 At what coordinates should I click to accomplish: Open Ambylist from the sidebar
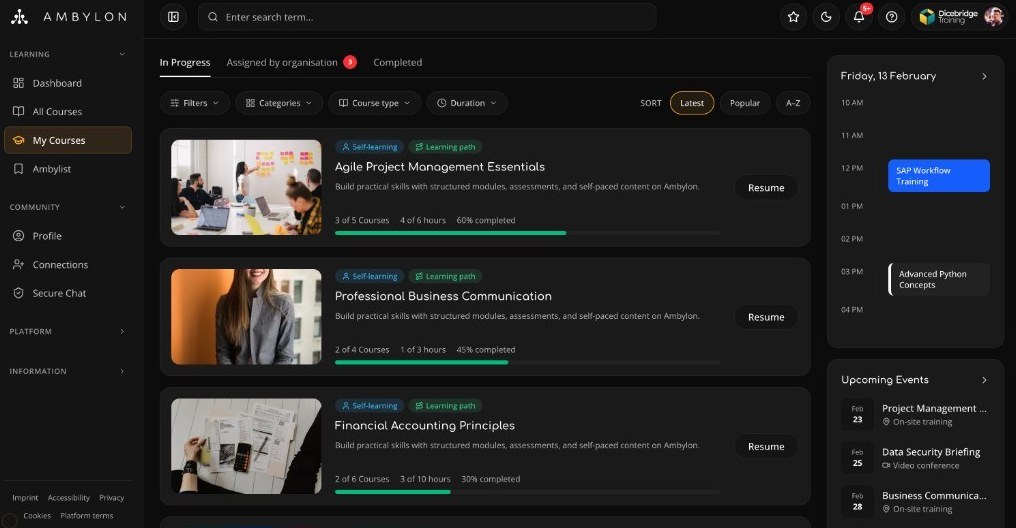[x=68, y=168]
